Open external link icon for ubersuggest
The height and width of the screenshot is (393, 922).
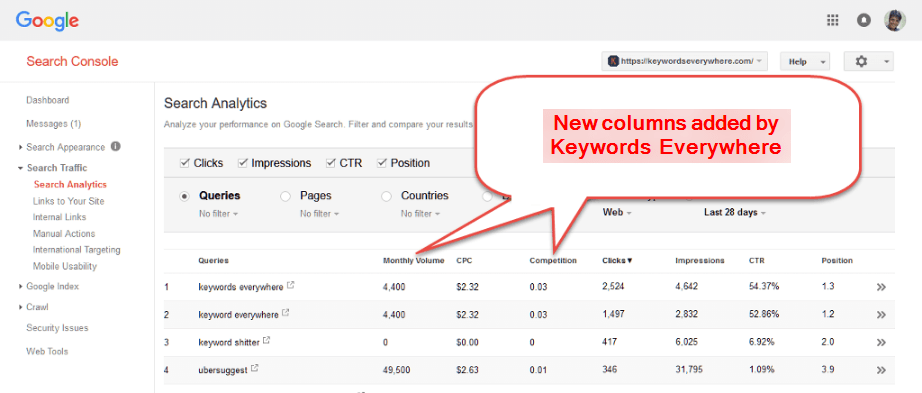click(255, 368)
